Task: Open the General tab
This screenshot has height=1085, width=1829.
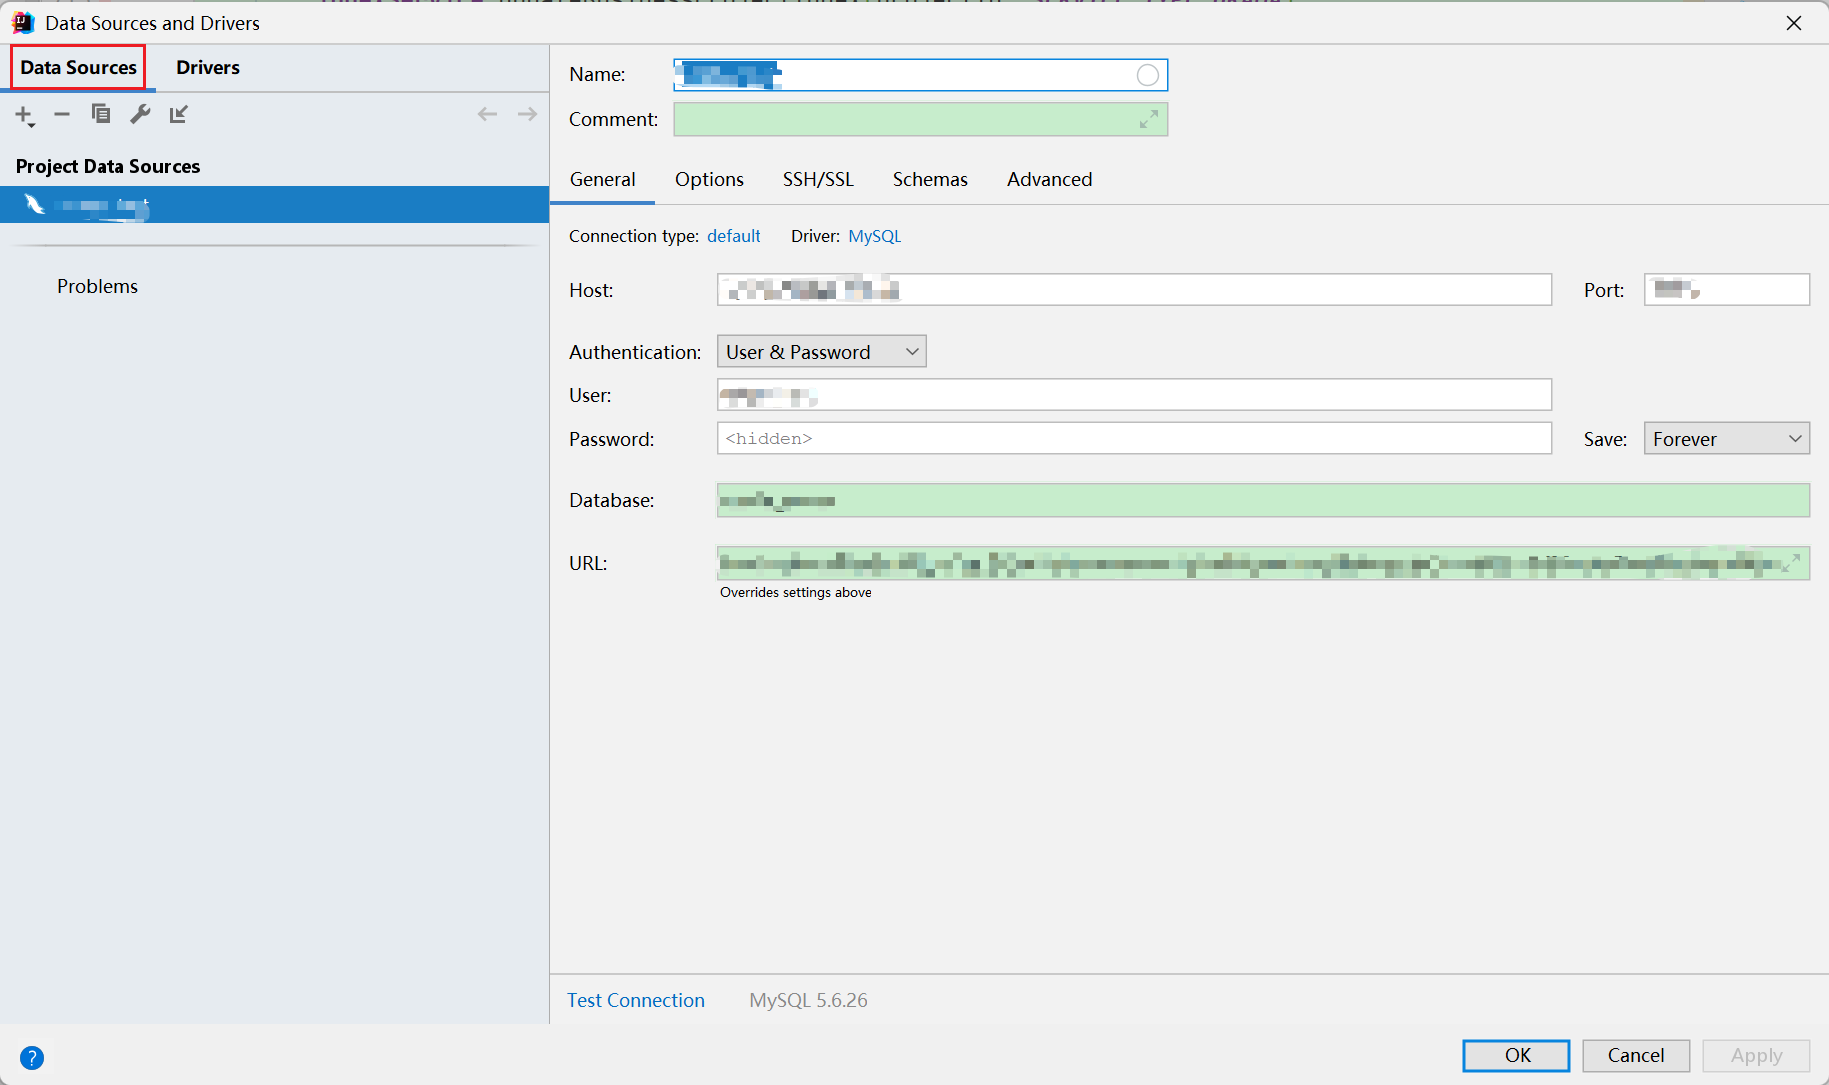Action: [x=602, y=179]
